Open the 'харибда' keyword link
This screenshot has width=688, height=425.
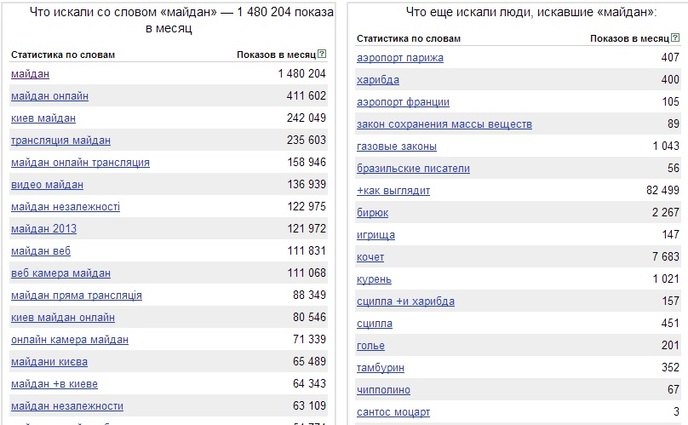pos(378,80)
